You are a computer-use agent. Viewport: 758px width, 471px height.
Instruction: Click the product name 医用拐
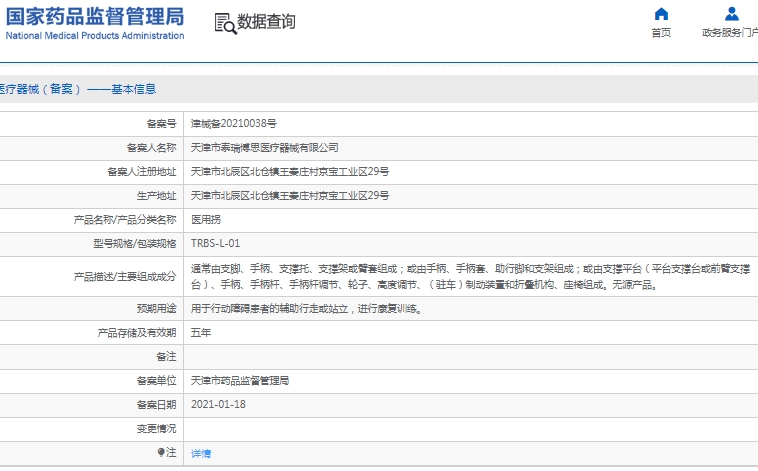[x=205, y=220]
